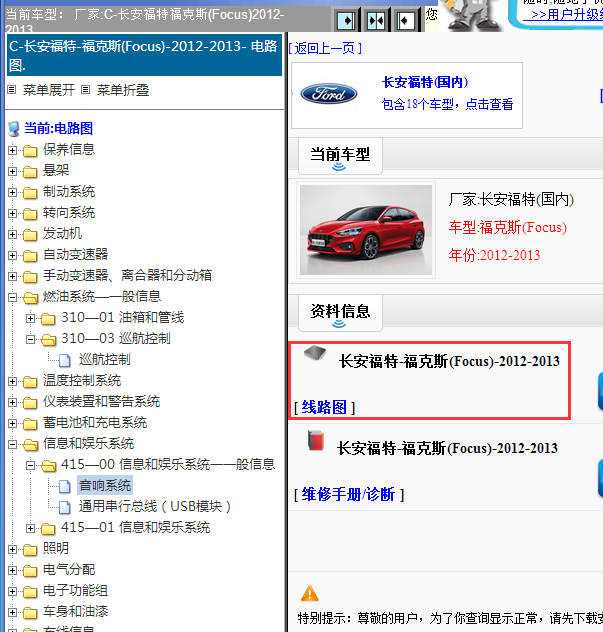This screenshot has height=632, width=603.
Task: Collapse the 310—03 巡航控制 node
Action: pos(30,339)
